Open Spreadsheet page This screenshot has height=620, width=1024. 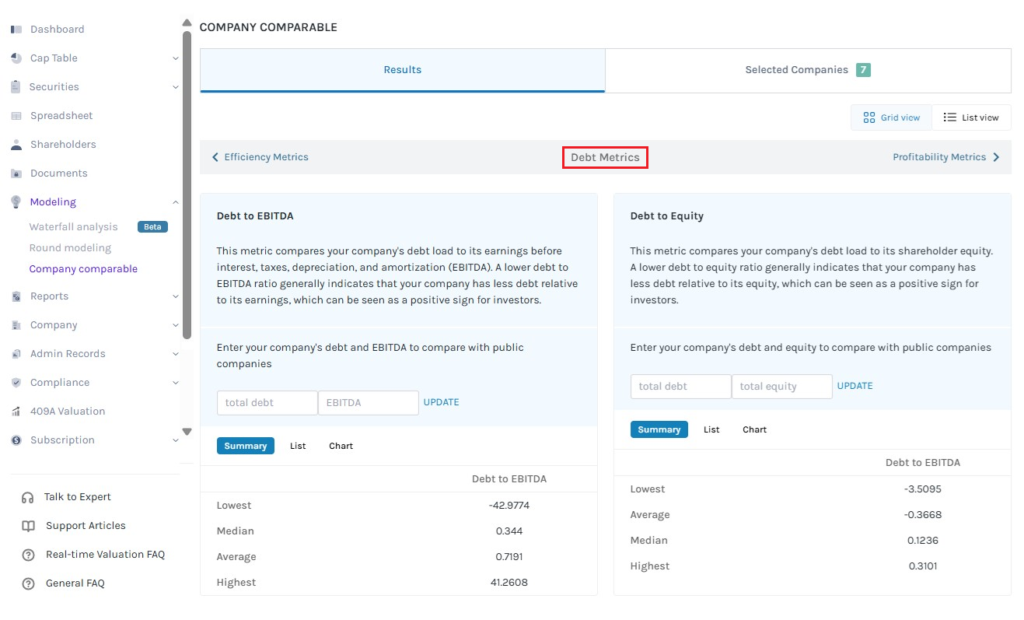tap(61, 116)
